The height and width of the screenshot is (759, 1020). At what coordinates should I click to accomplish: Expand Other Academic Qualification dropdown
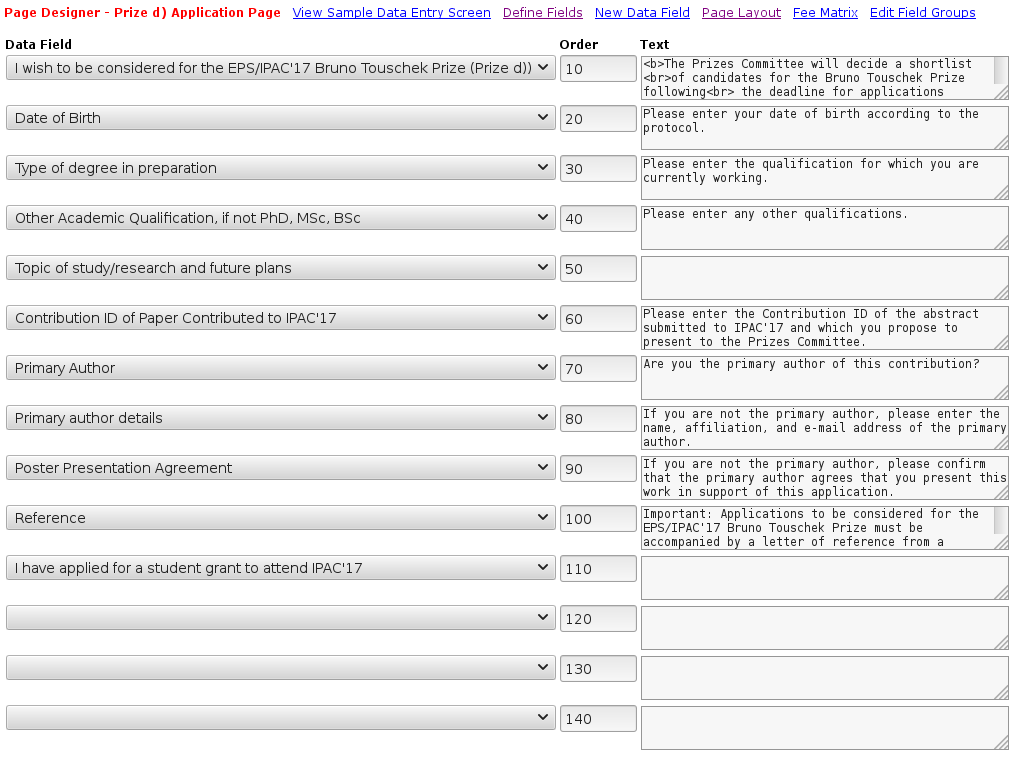point(281,218)
